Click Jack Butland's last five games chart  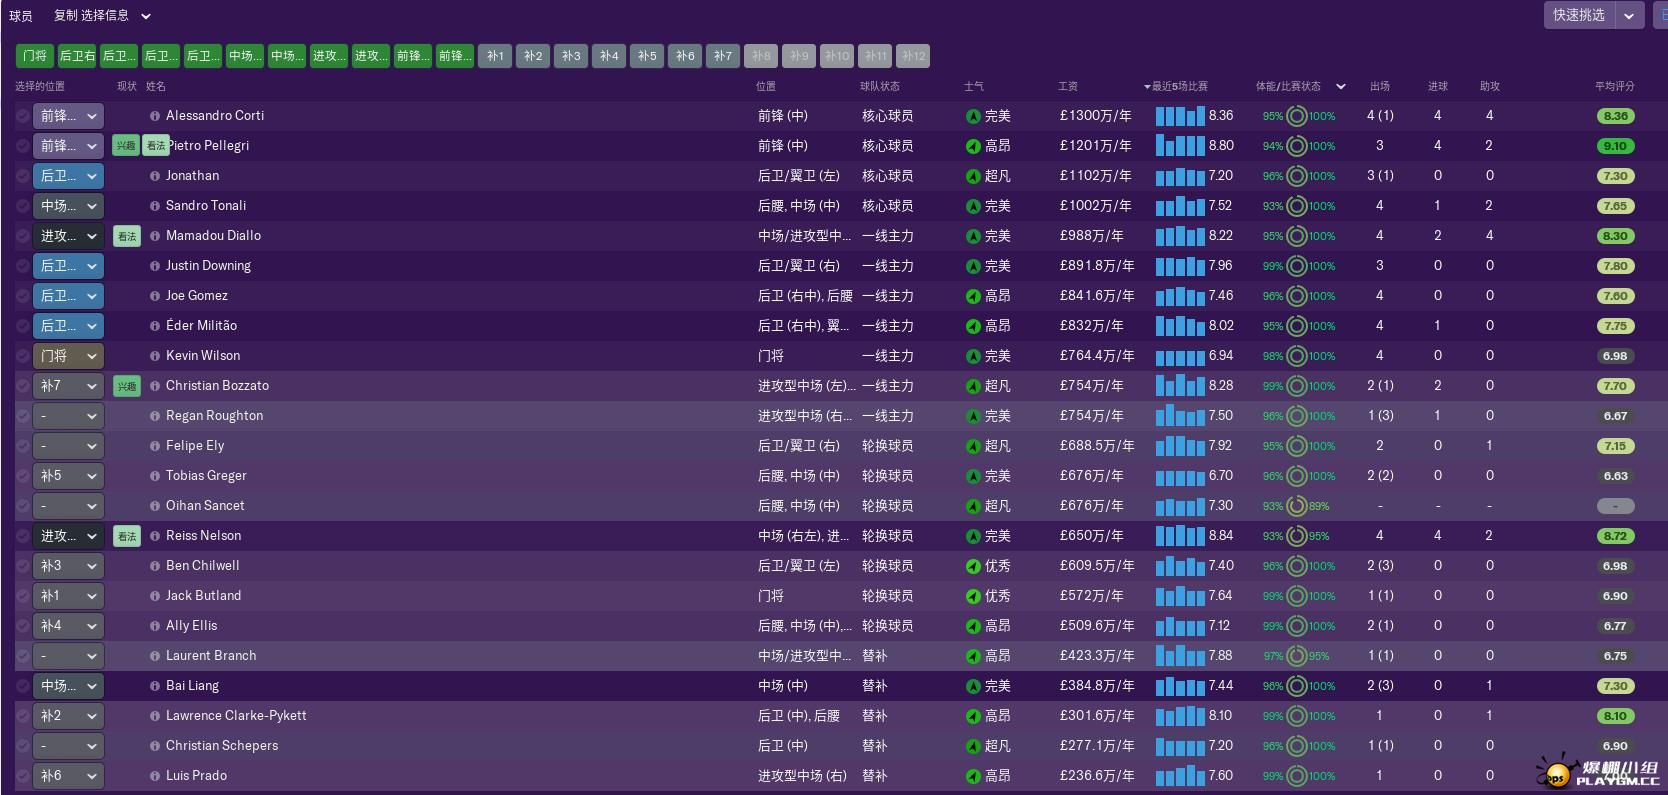point(1180,596)
